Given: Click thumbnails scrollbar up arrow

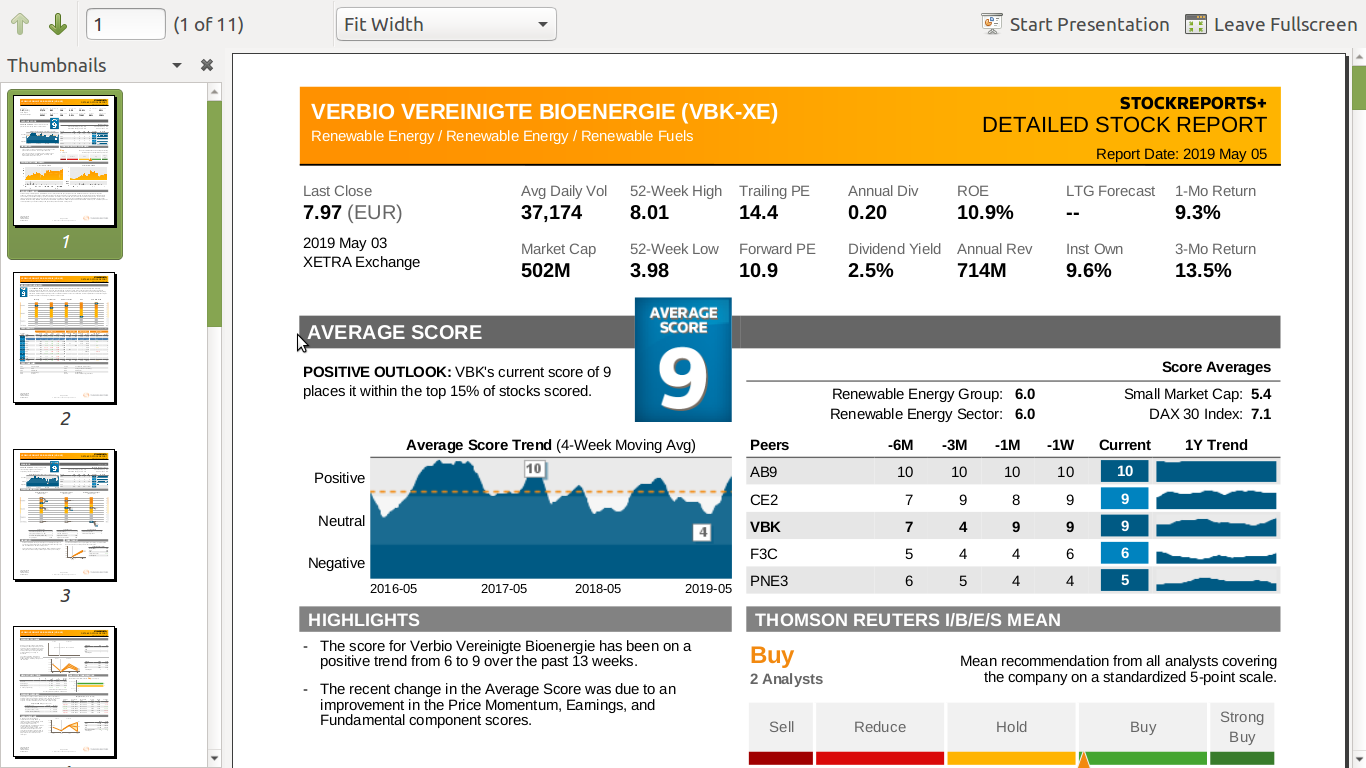Looking at the screenshot, I should [x=214, y=91].
